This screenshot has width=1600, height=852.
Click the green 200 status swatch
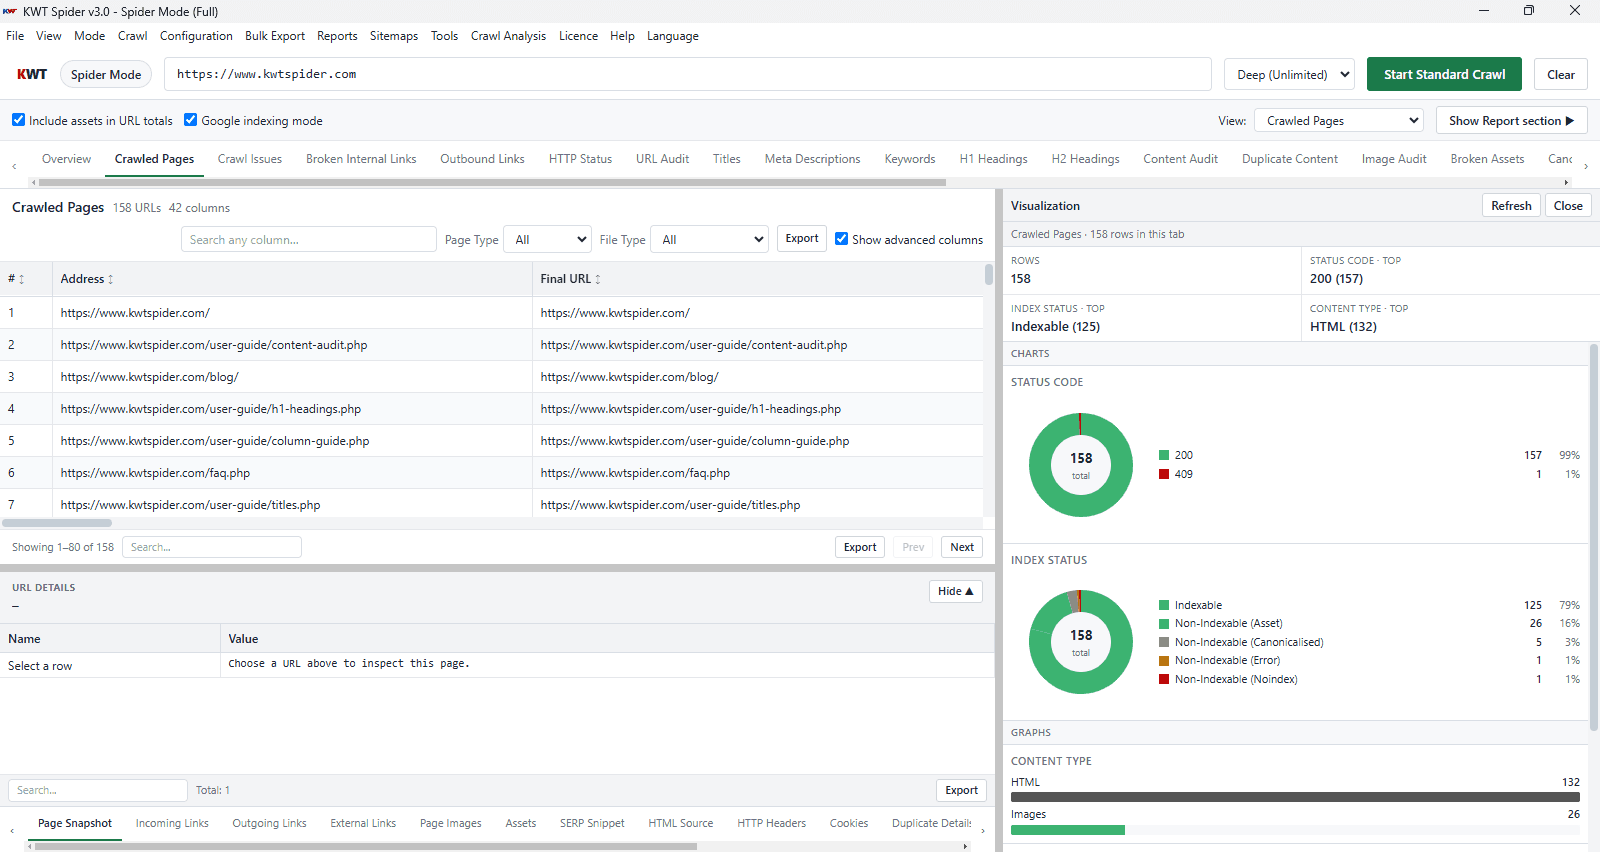point(1164,455)
